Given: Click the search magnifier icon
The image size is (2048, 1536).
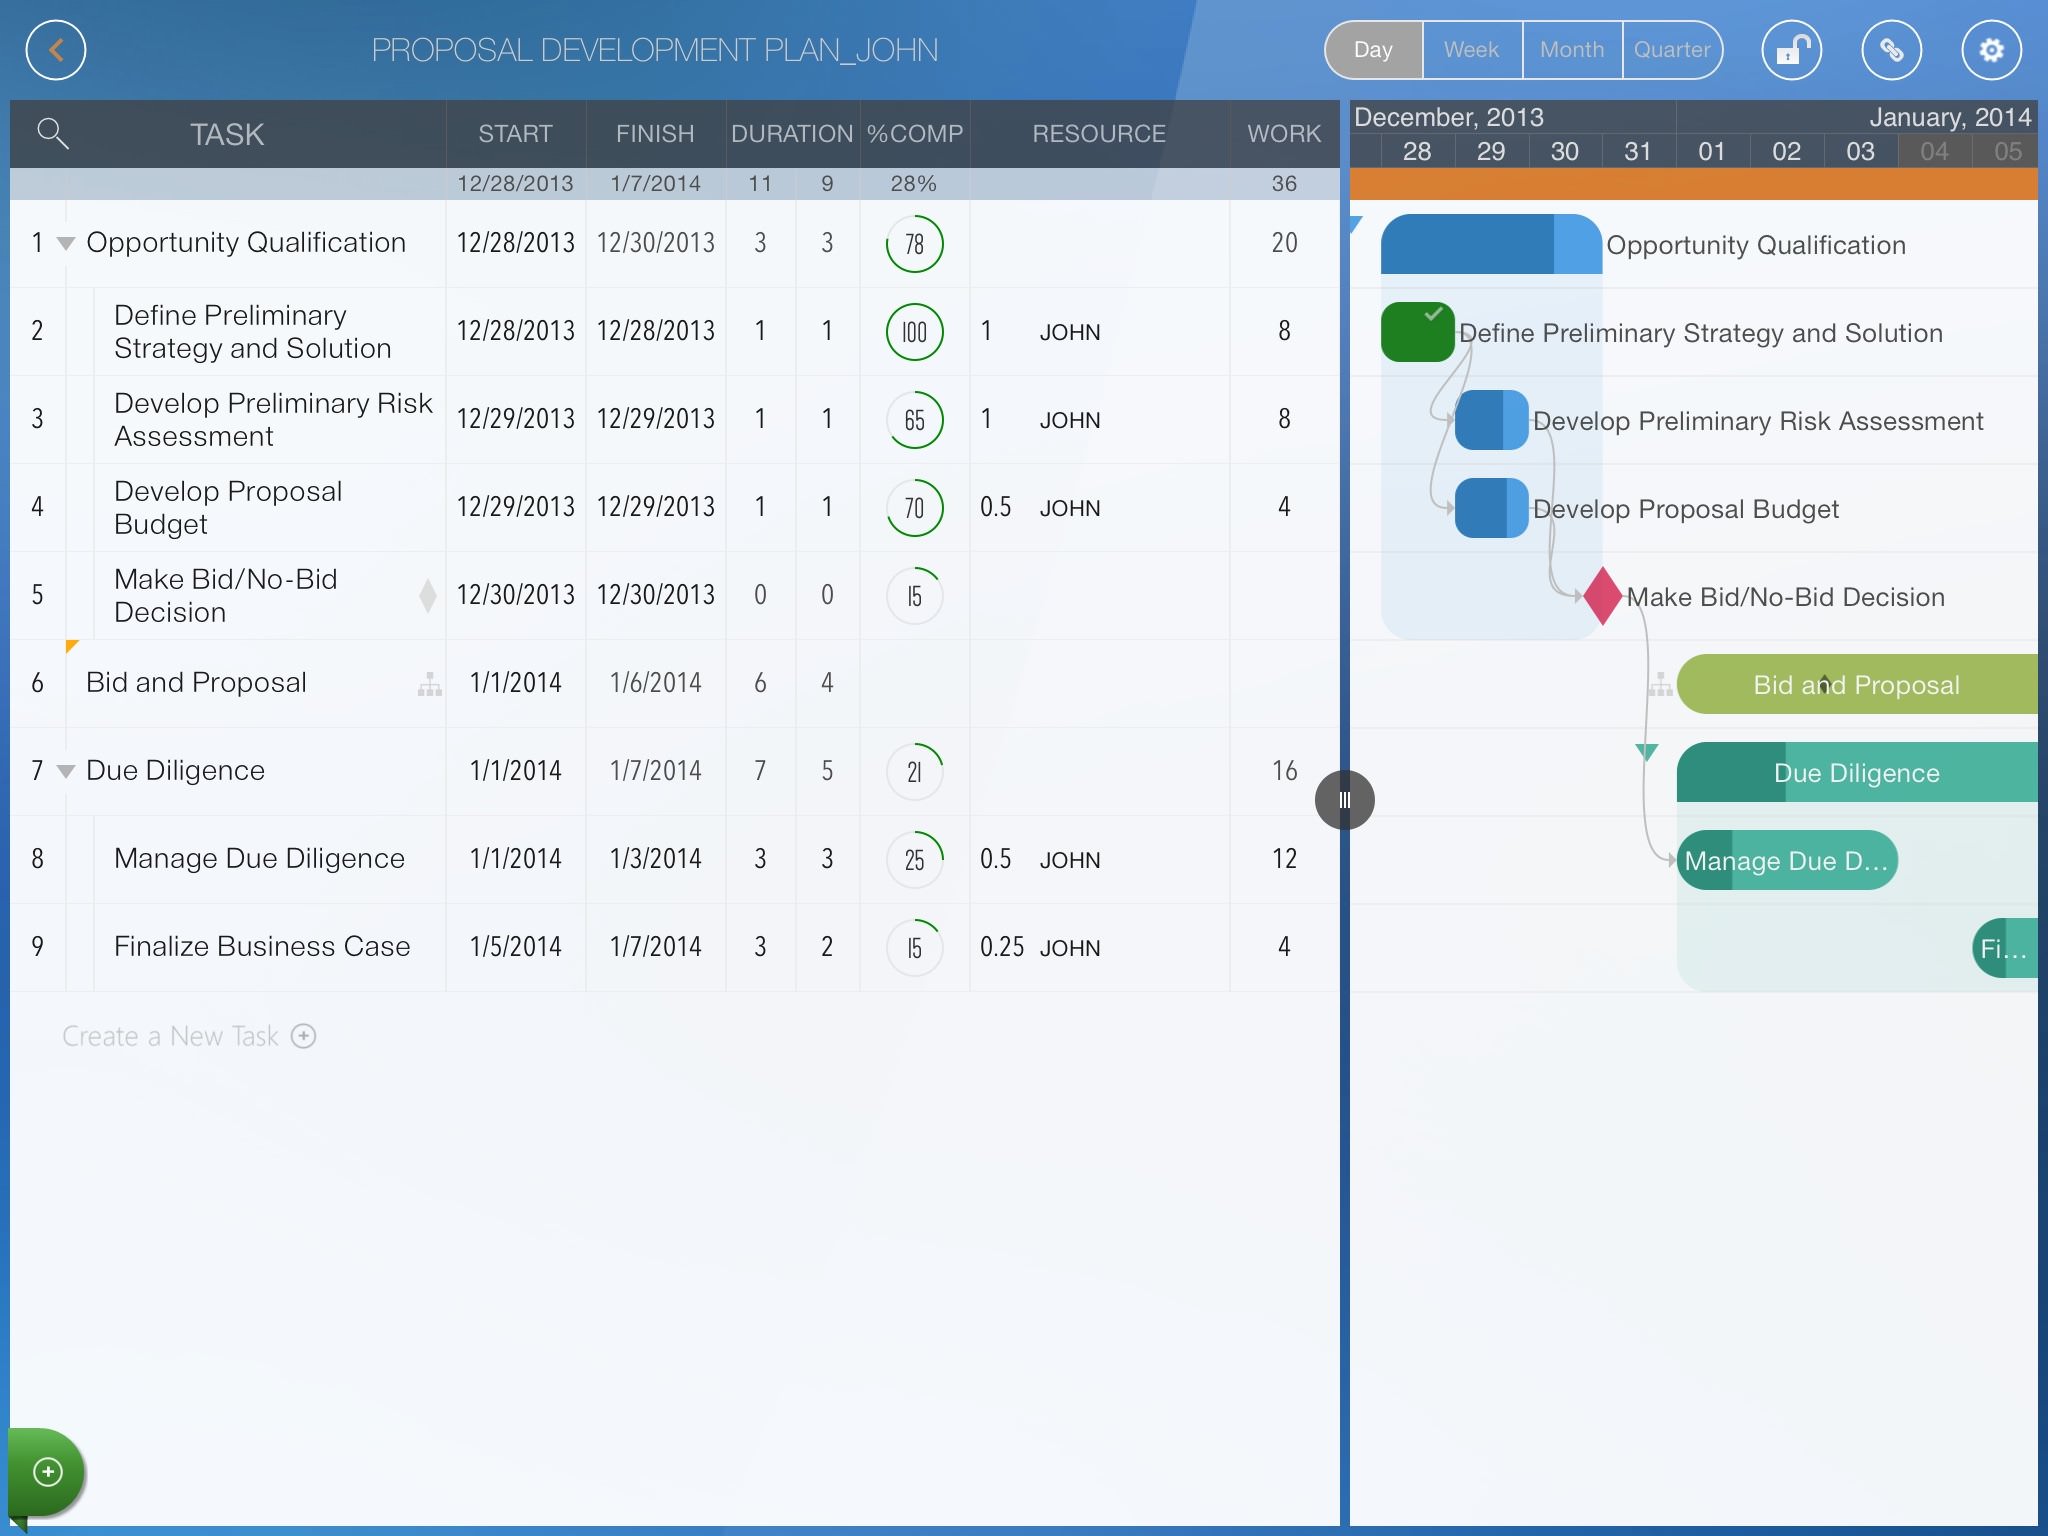Looking at the screenshot, I should pyautogui.click(x=52, y=133).
